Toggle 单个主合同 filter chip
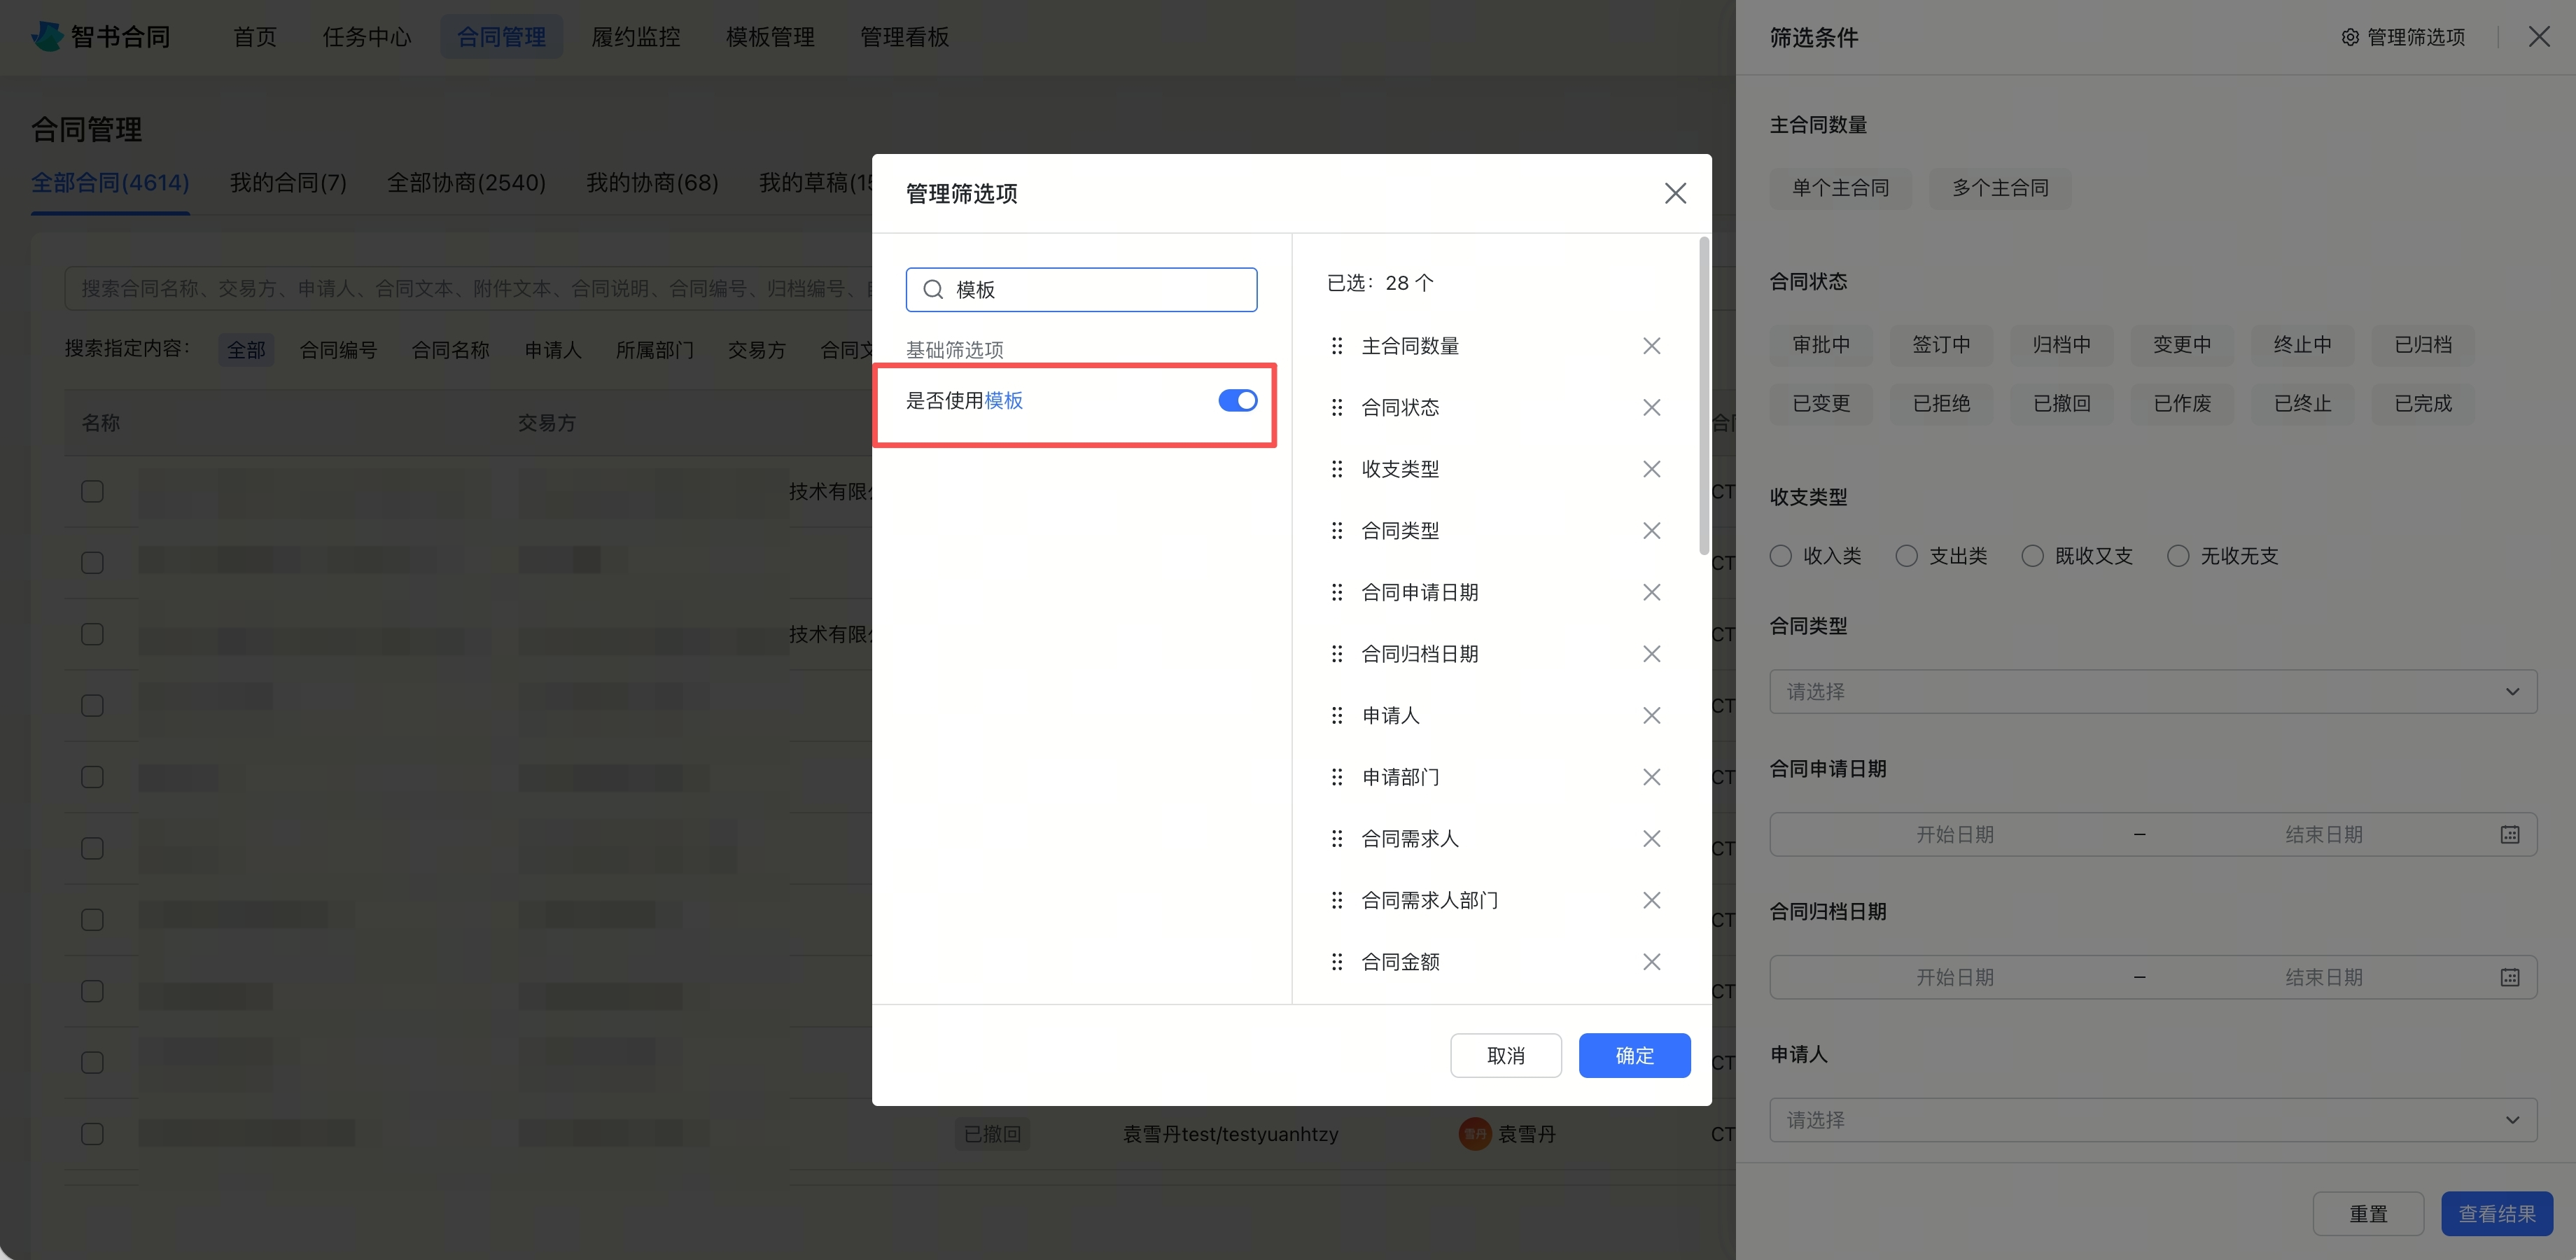2576x1260 pixels. click(1840, 188)
